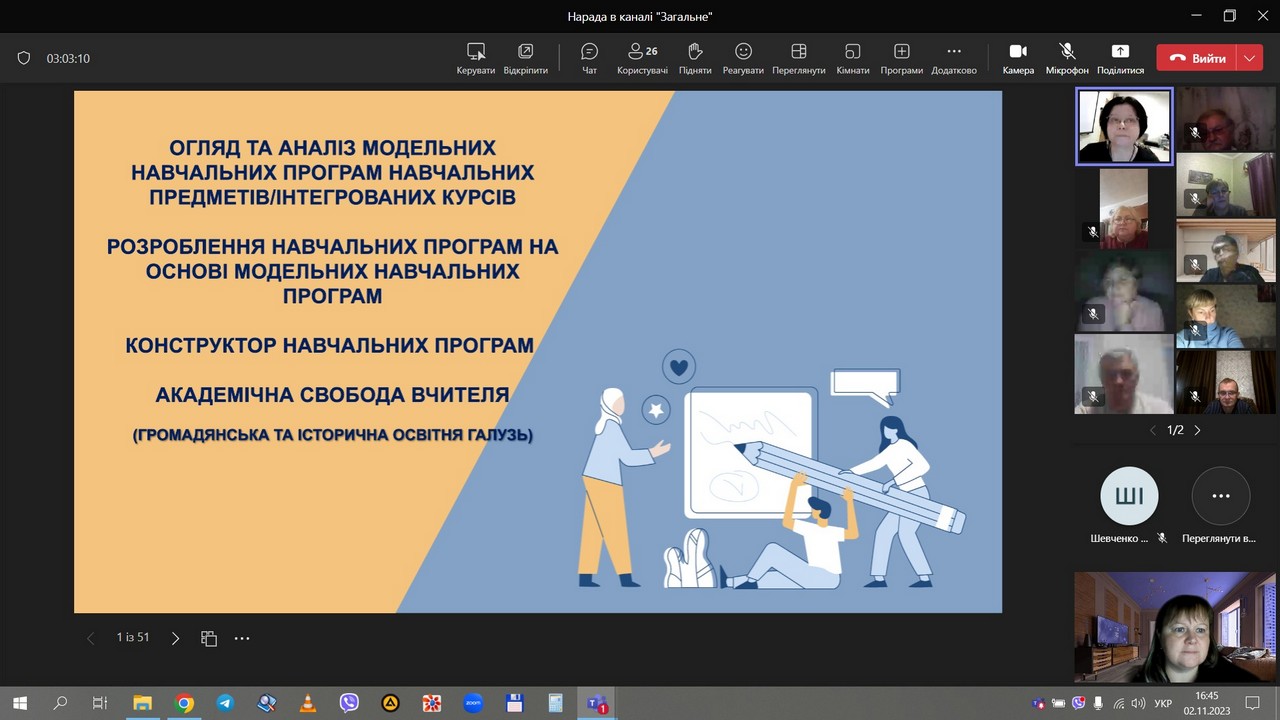Viewport: 1280px width, 720px height.
Task: Open Google Chrome from the taskbar
Action: [x=184, y=703]
